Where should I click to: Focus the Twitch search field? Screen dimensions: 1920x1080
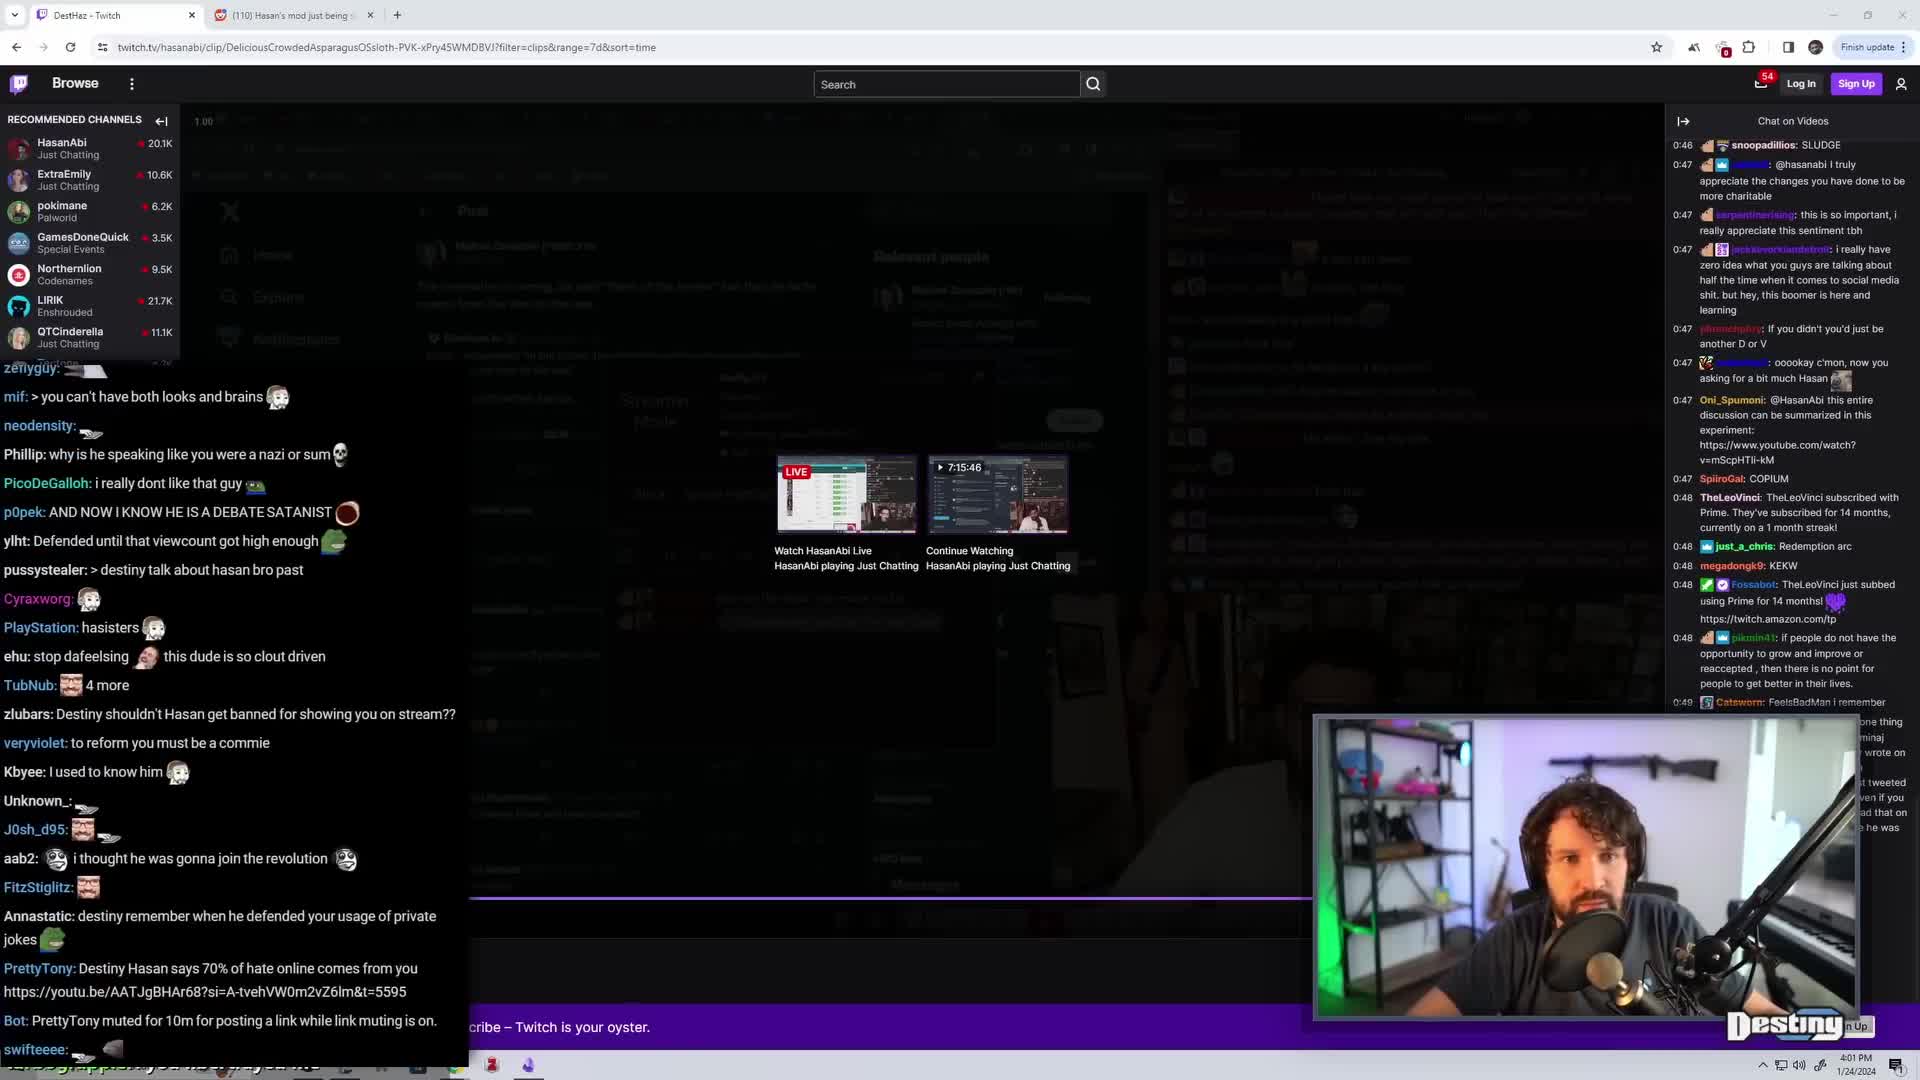[946, 85]
